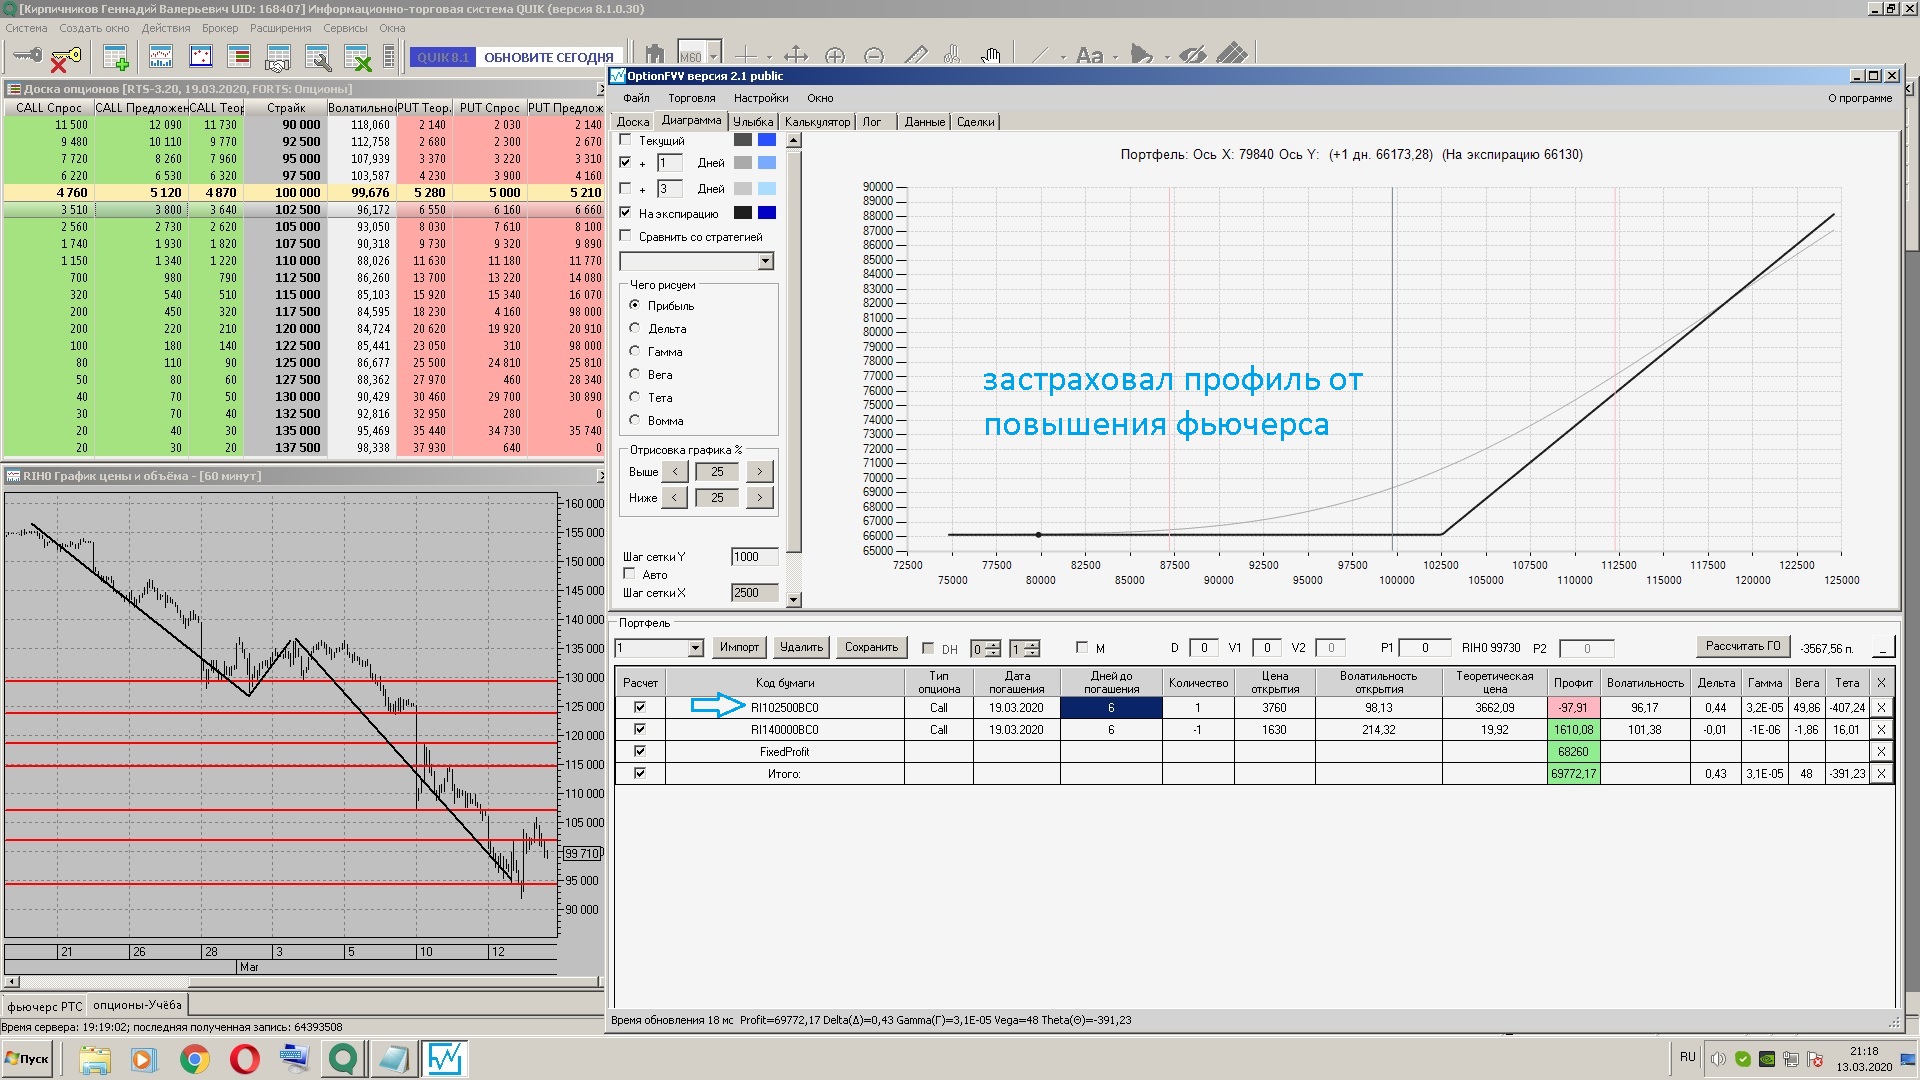Uncheck the На экспирацию checkbox

tap(626, 213)
